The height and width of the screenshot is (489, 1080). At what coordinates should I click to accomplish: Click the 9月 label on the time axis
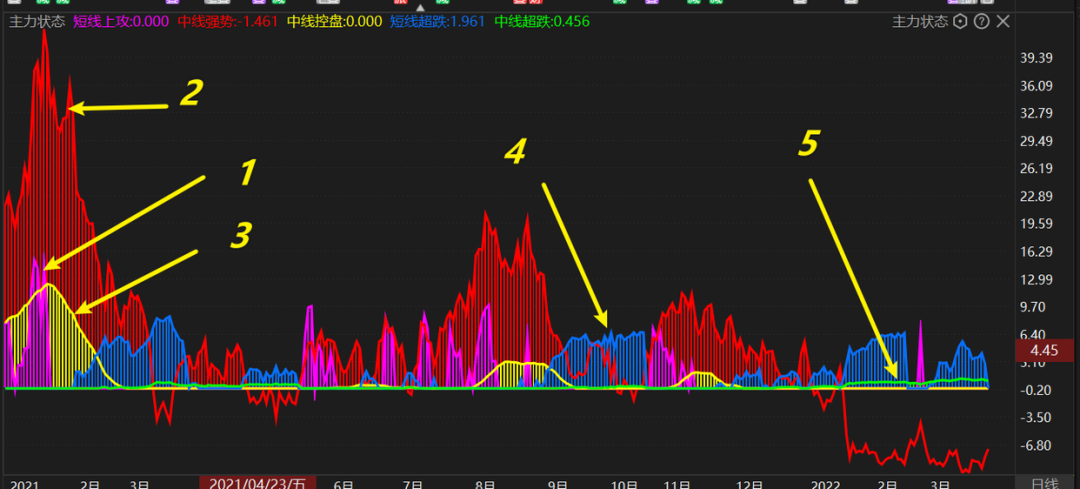[557, 484]
